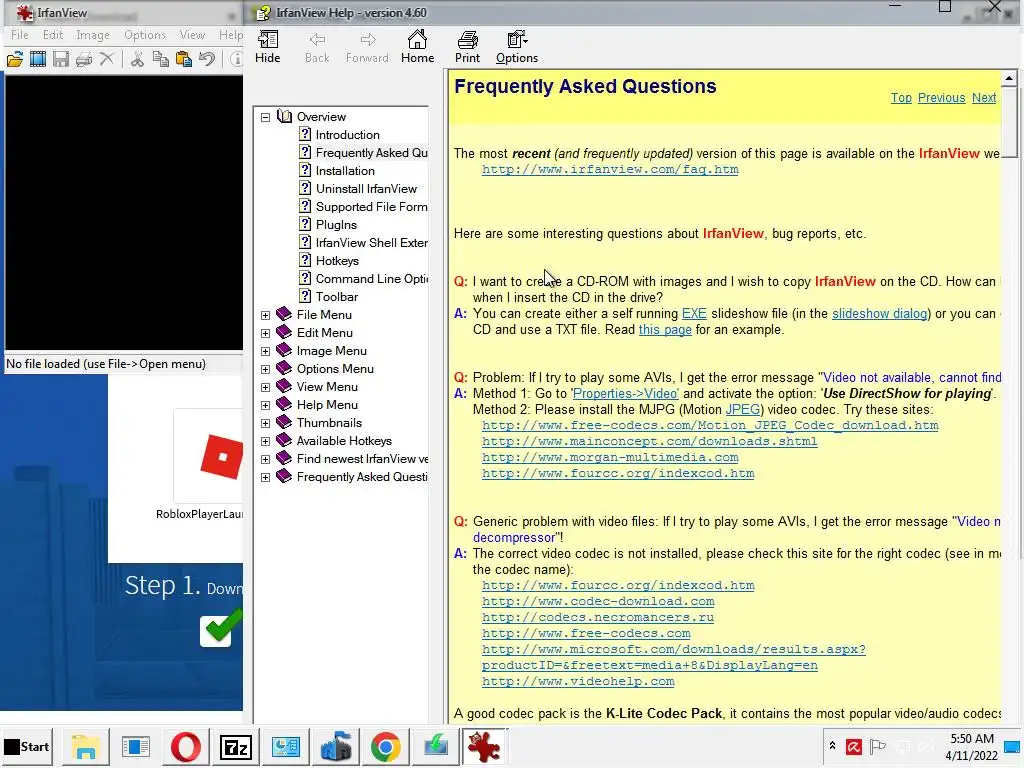The height and width of the screenshot is (768, 1024).
Task: Click the Info icon in IrfanView toolbar
Action: [236, 59]
